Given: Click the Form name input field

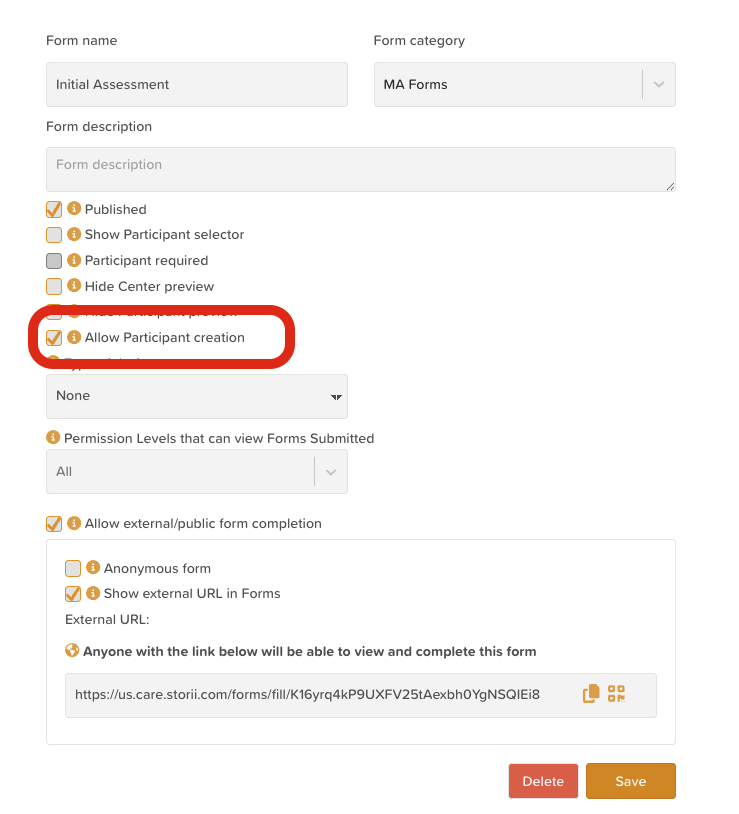Looking at the screenshot, I should pos(197,85).
